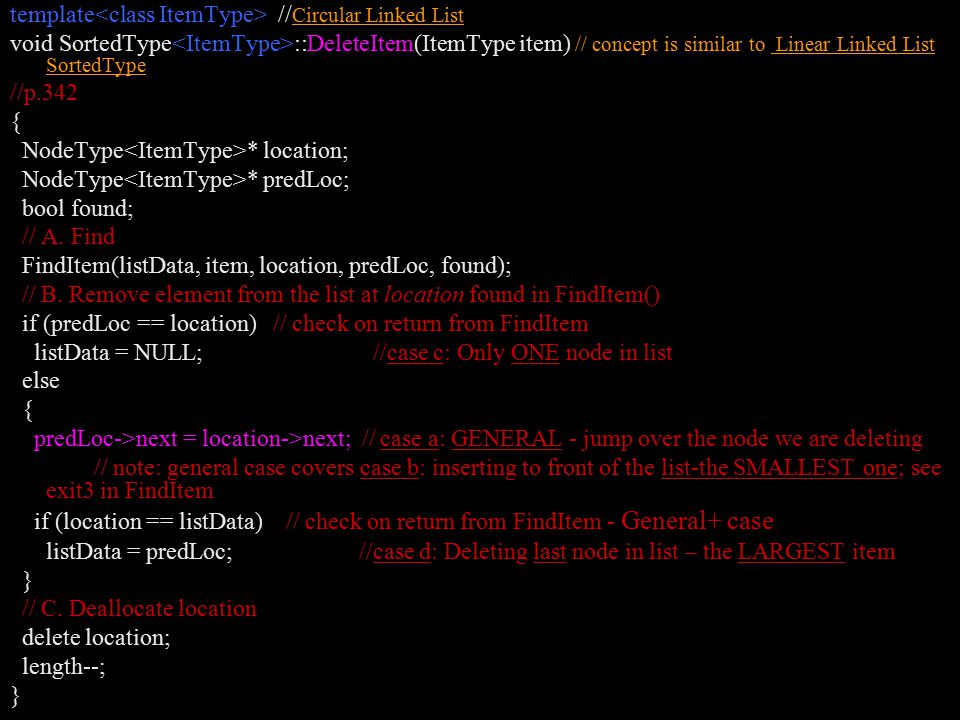
Task: Click '// check on return from FindItem' after predLoc
Action: click(430, 323)
